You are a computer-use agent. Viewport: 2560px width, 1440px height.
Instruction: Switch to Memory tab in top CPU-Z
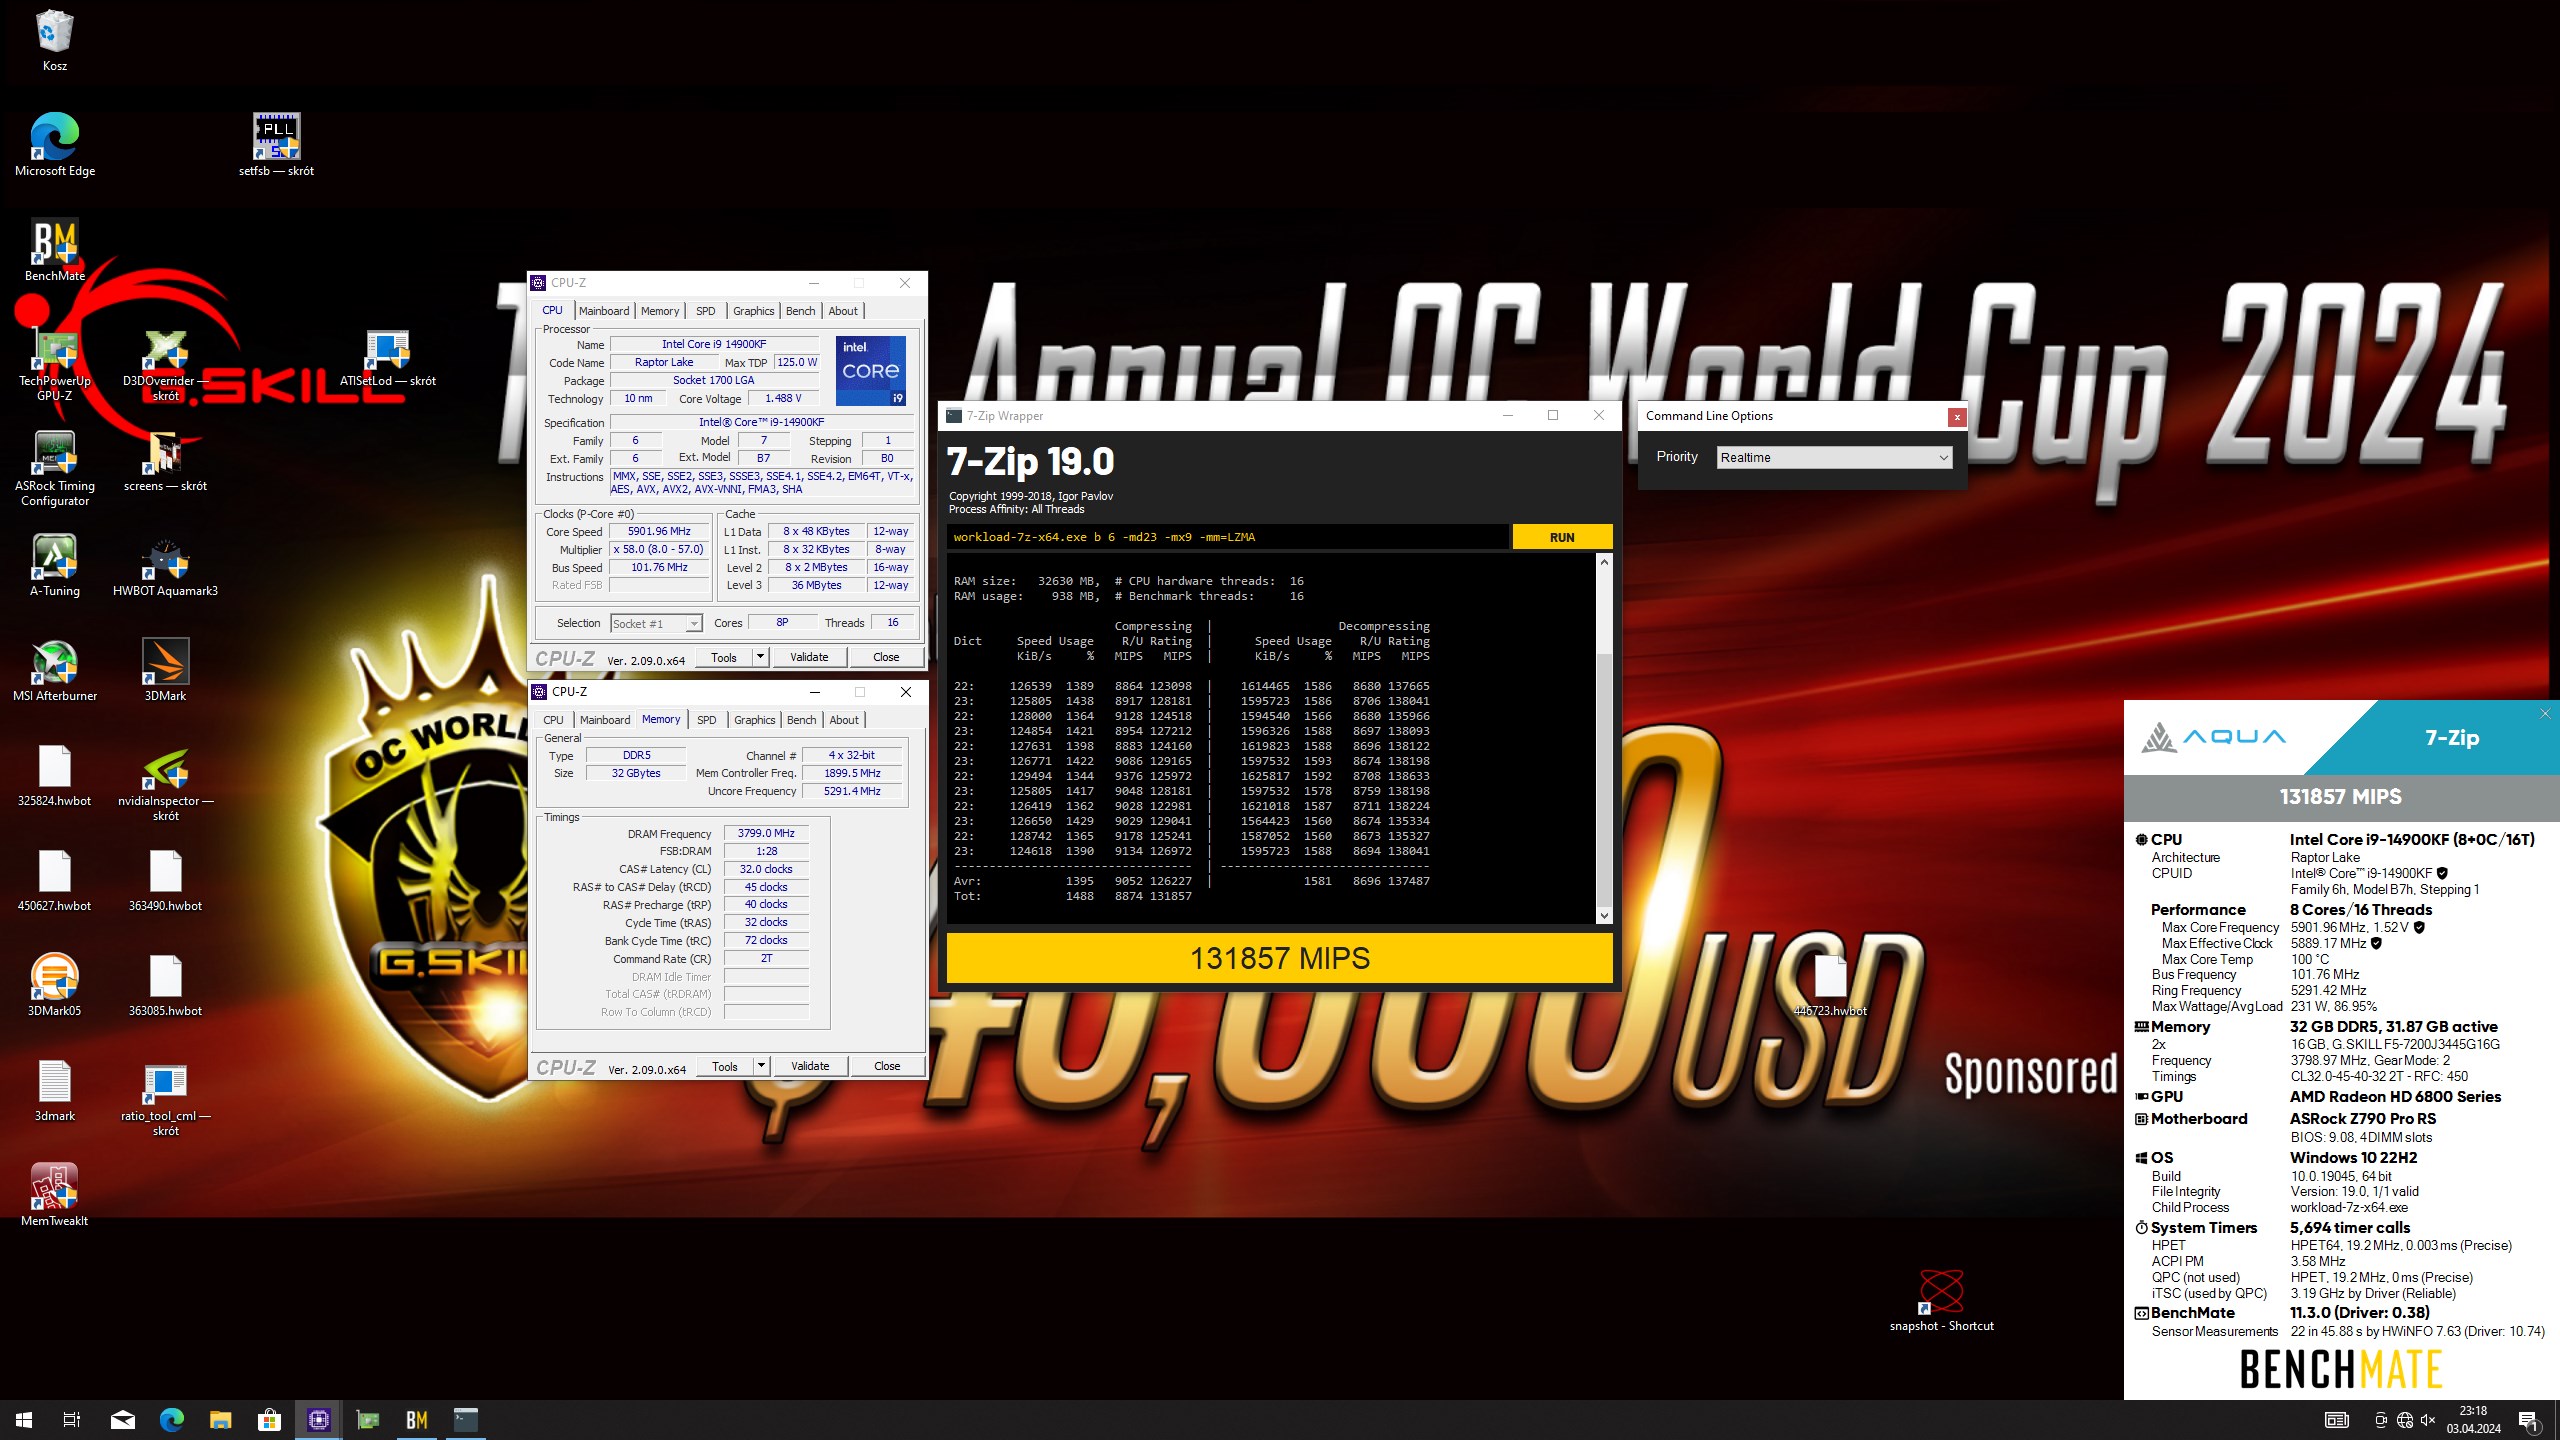(x=660, y=311)
